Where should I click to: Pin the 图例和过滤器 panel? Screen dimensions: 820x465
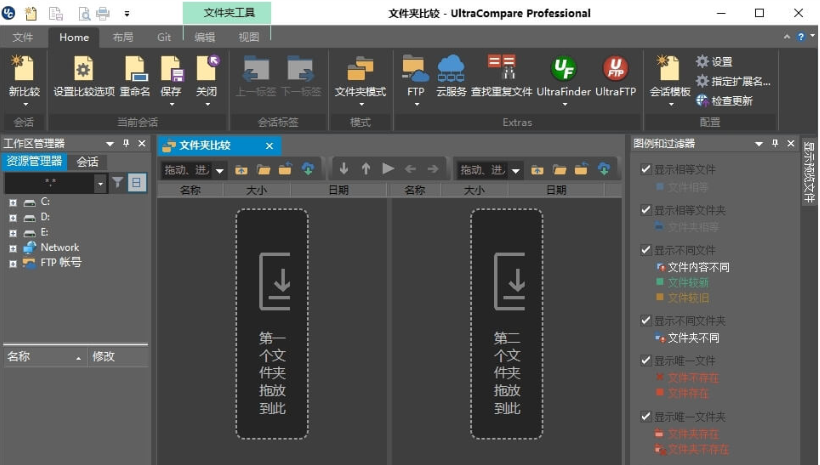775,143
